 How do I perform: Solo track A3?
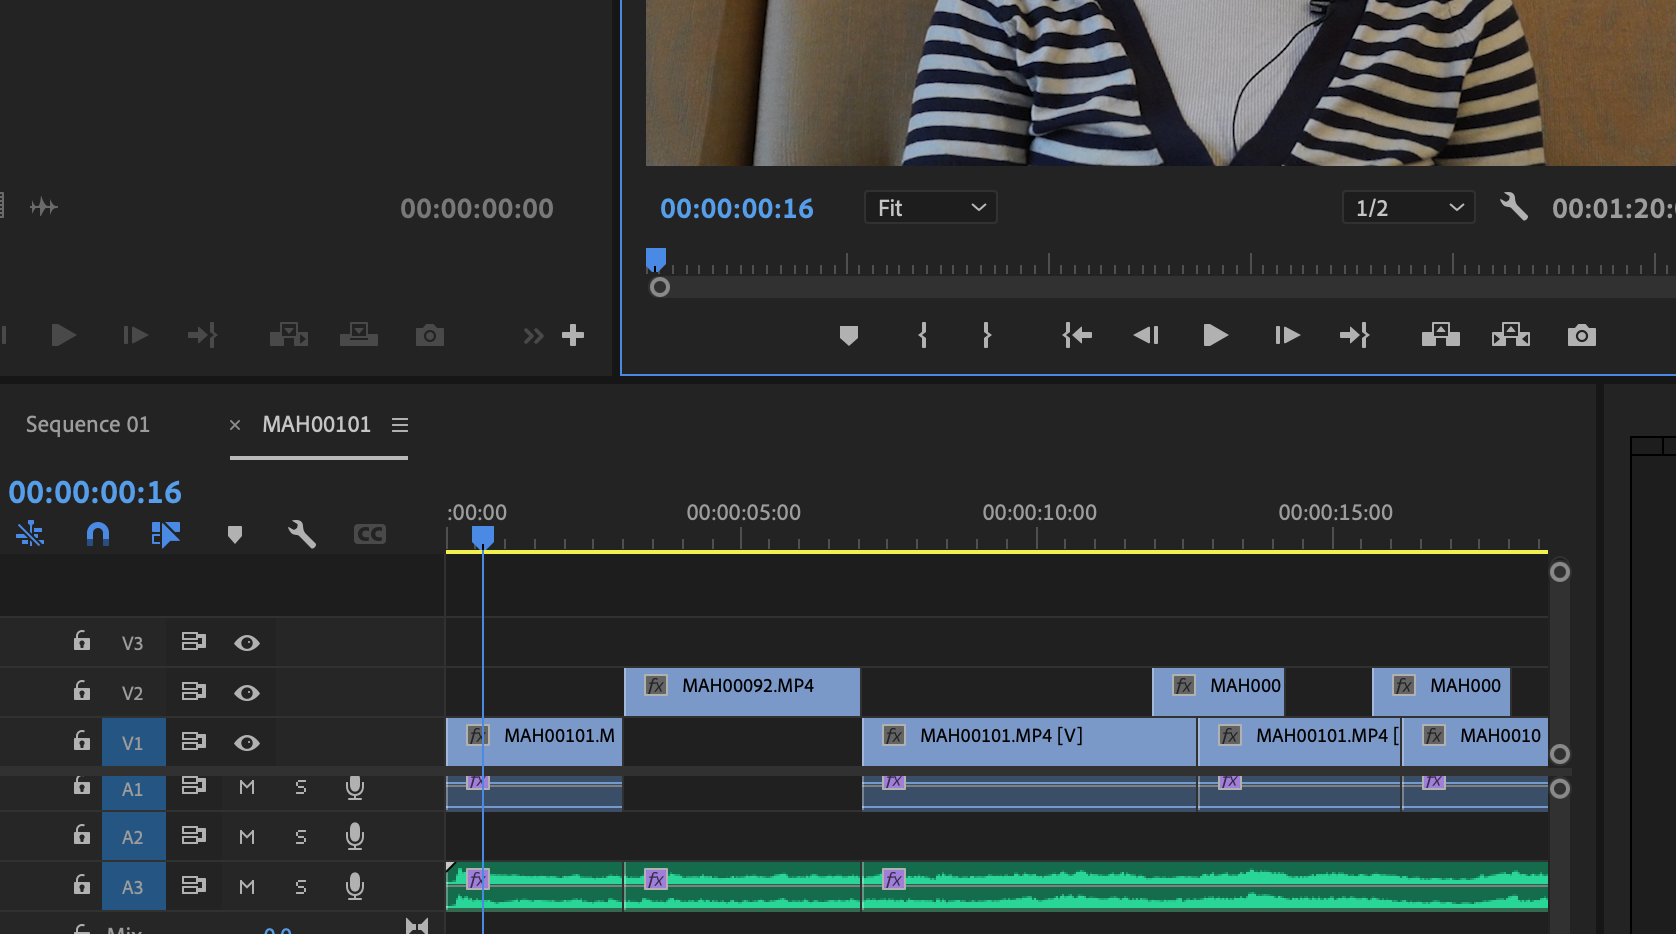[301, 887]
